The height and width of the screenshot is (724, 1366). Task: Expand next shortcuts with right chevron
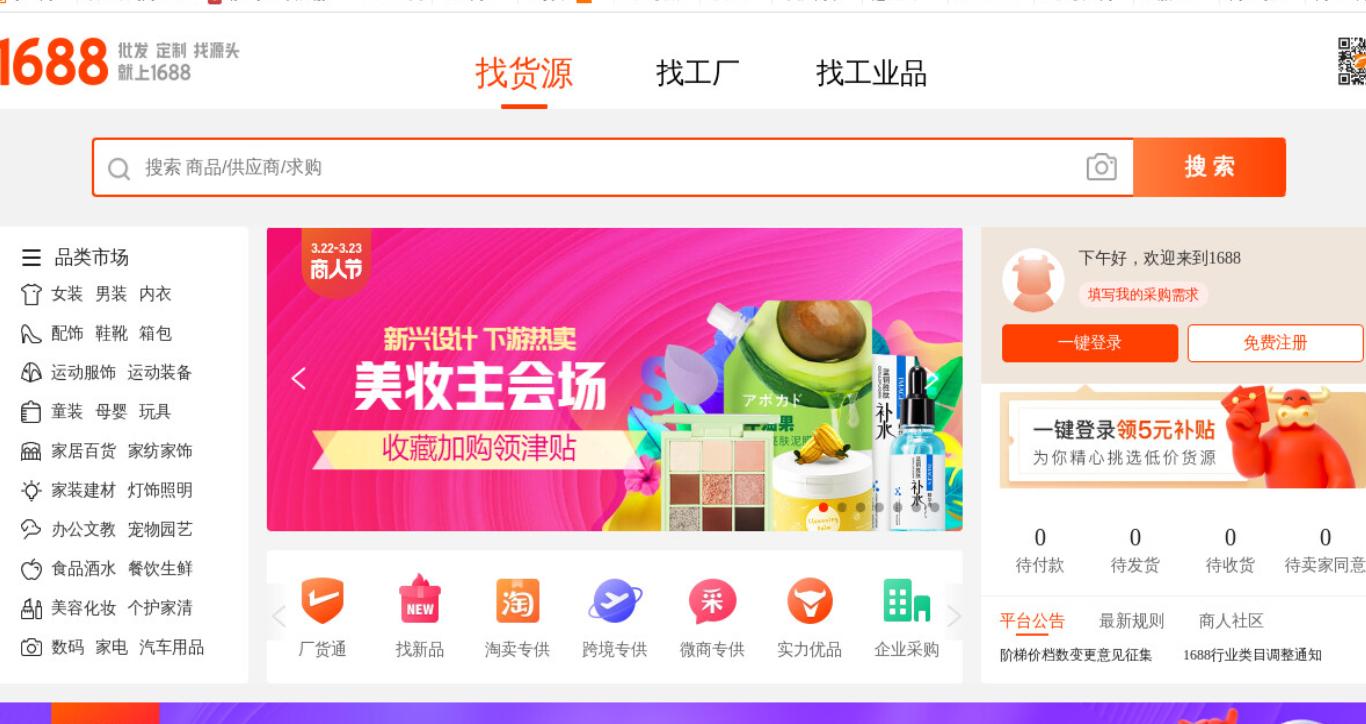(x=953, y=616)
